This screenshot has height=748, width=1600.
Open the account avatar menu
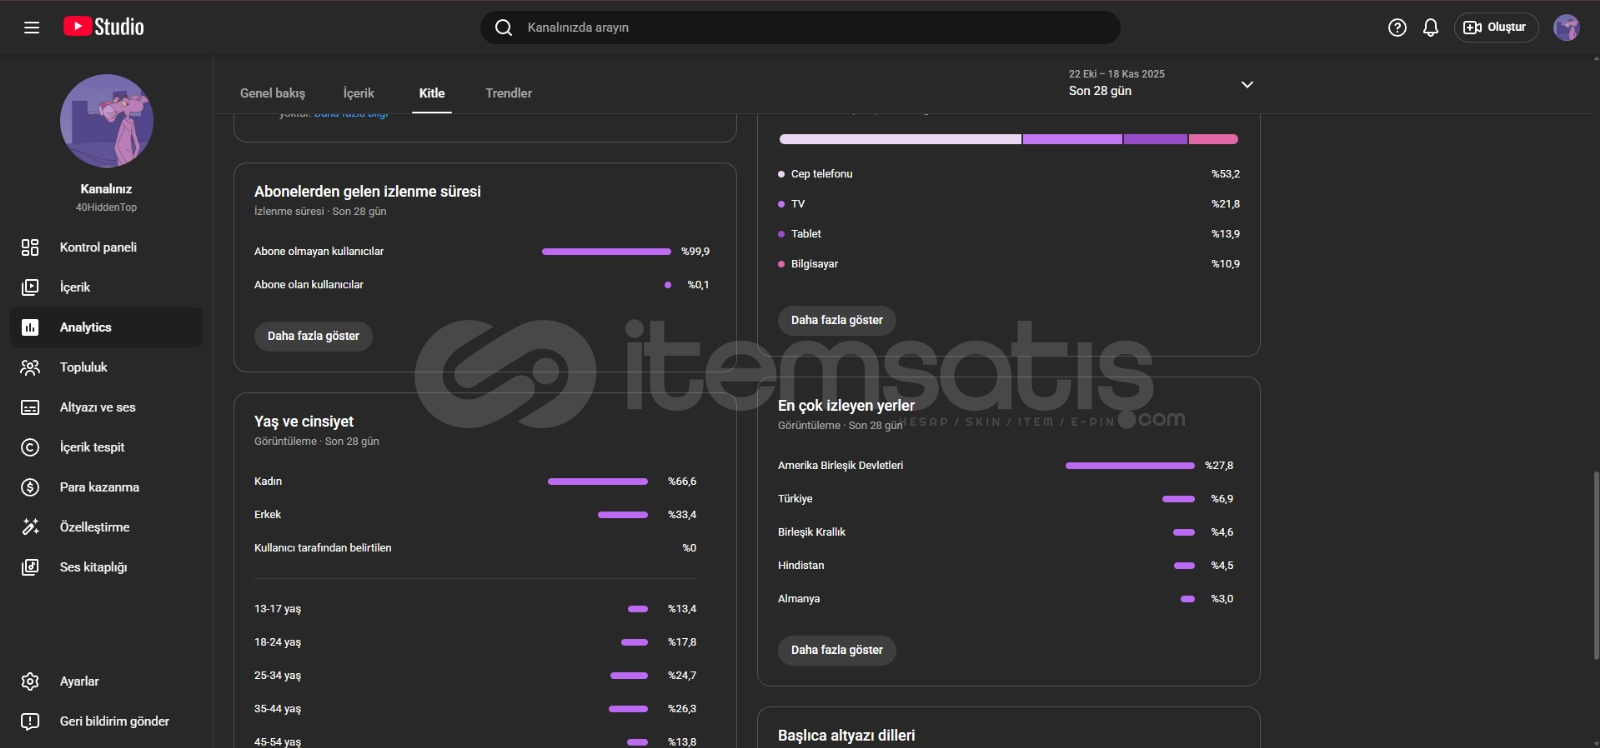tap(1566, 28)
